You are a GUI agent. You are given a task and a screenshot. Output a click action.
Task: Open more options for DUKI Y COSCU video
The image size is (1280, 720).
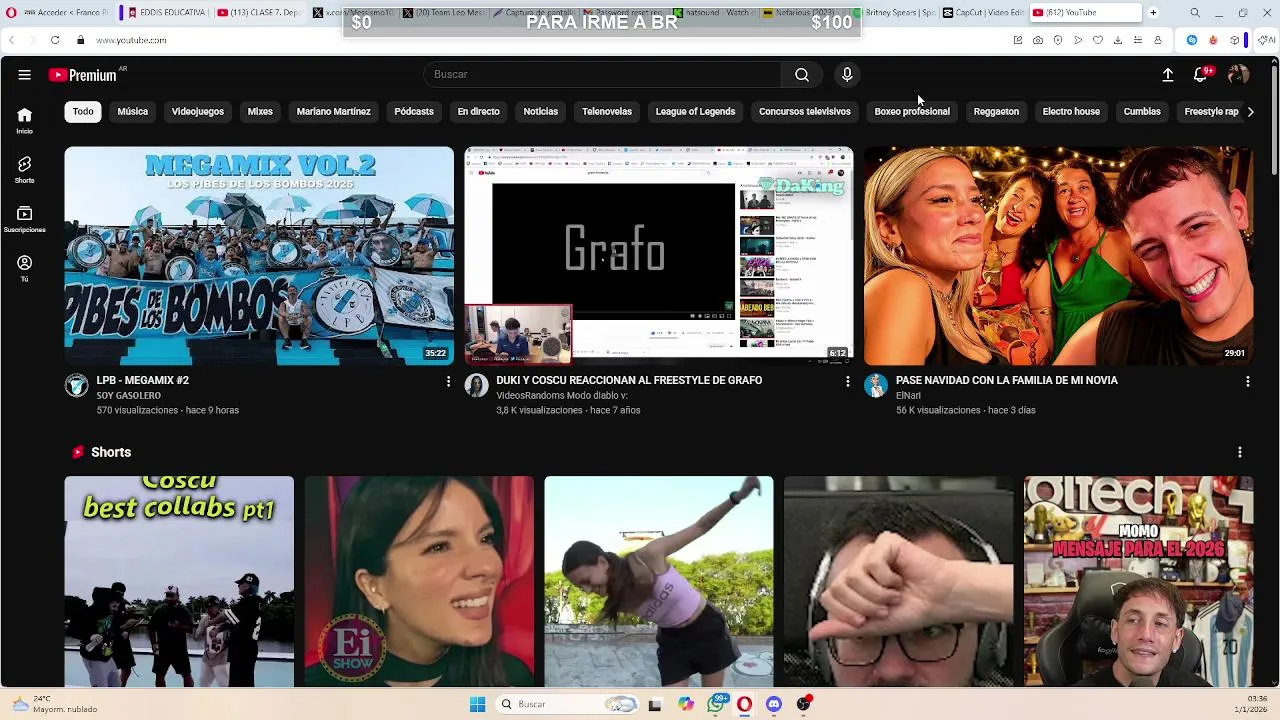pyautogui.click(x=847, y=382)
